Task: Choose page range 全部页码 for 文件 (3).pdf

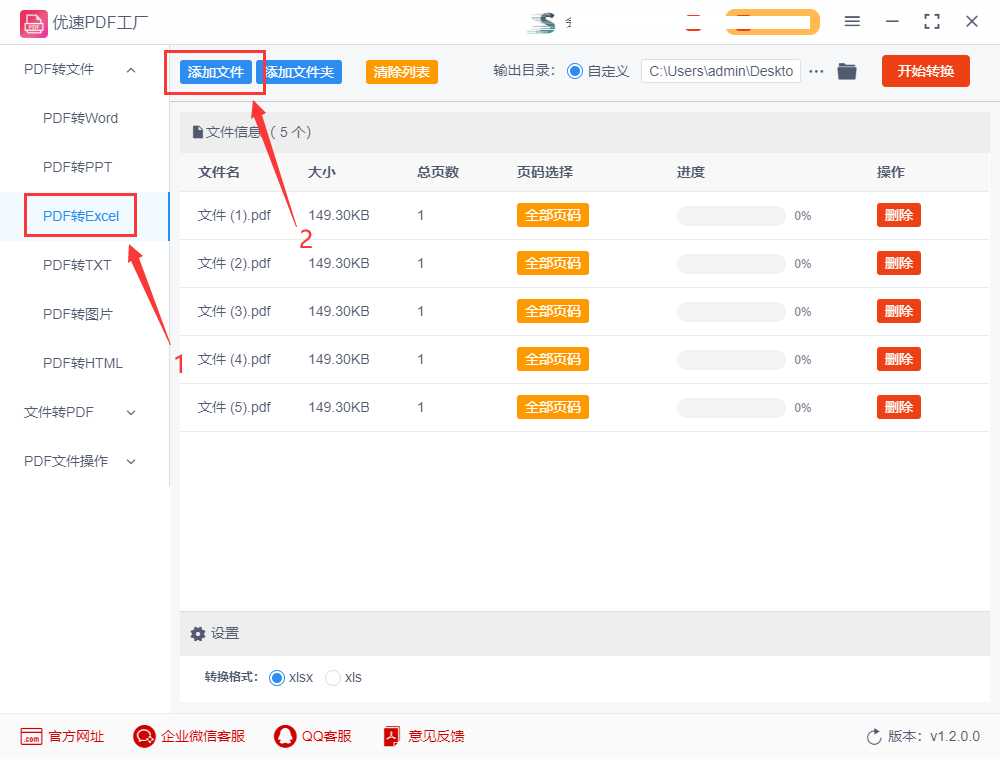Action: coord(553,311)
